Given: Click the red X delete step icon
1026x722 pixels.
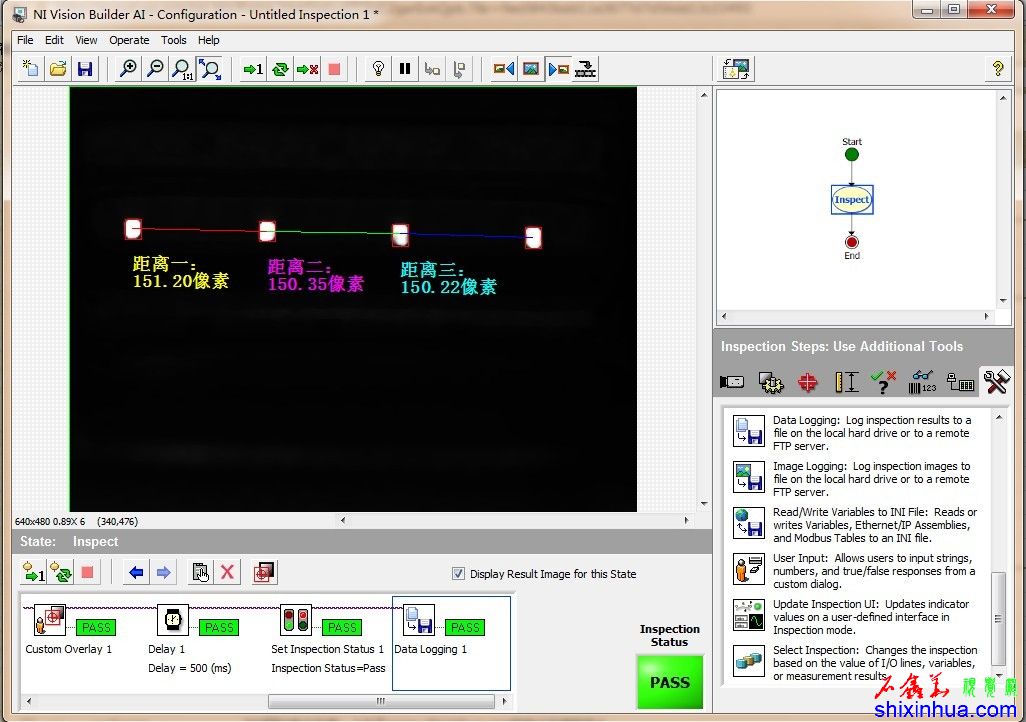Looking at the screenshot, I should point(228,572).
